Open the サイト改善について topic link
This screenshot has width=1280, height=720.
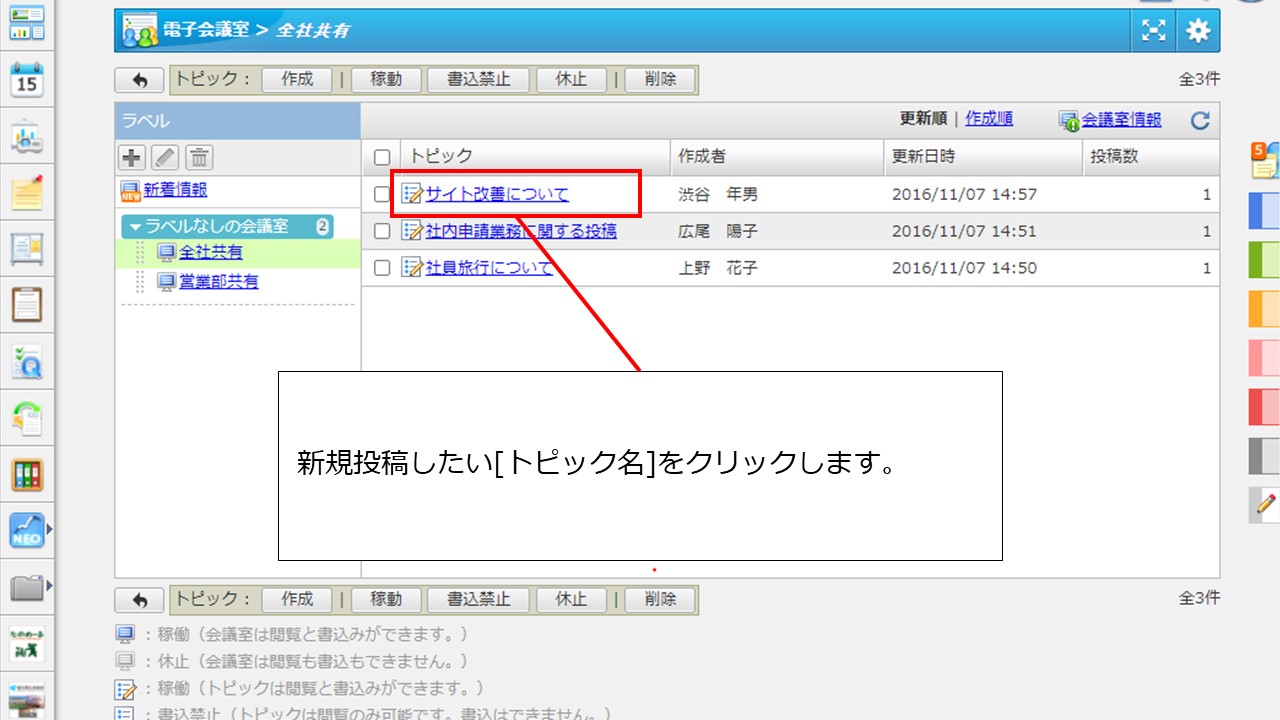[497, 195]
